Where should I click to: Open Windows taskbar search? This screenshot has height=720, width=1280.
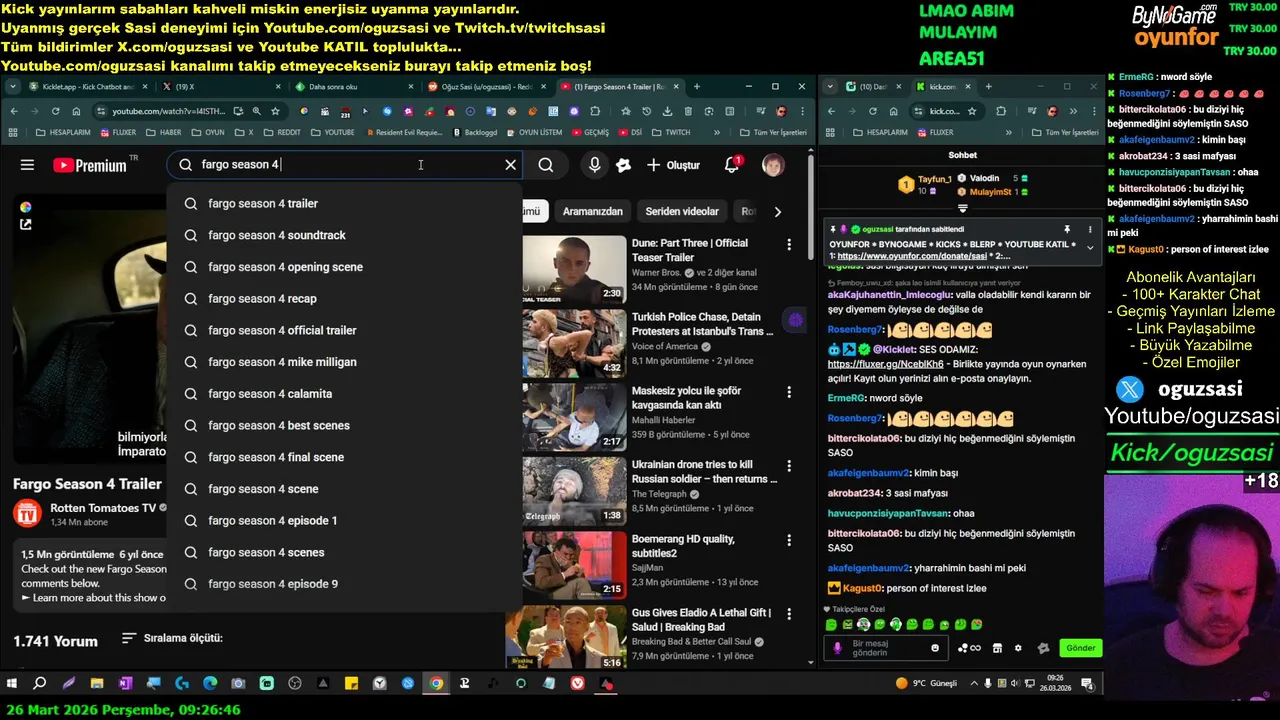pyautogui.click(x=40, y=684)
